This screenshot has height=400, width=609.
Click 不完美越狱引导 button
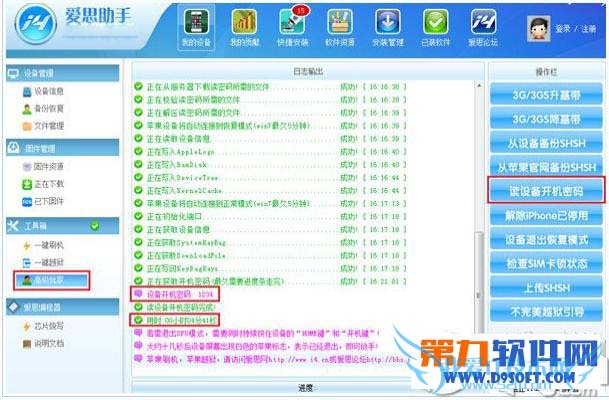(x=546, y=311)
